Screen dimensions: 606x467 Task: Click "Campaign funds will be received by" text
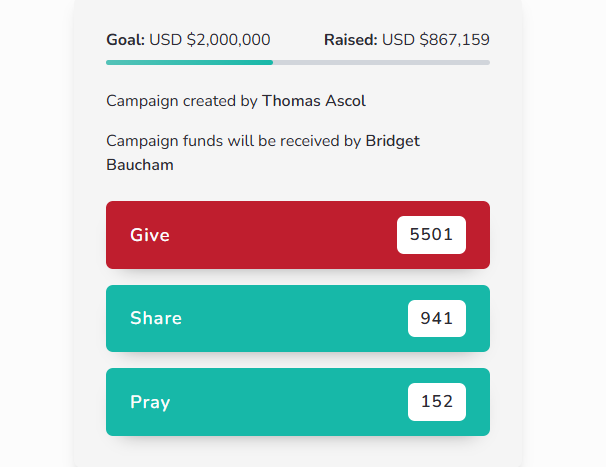(x=233, y=141)
